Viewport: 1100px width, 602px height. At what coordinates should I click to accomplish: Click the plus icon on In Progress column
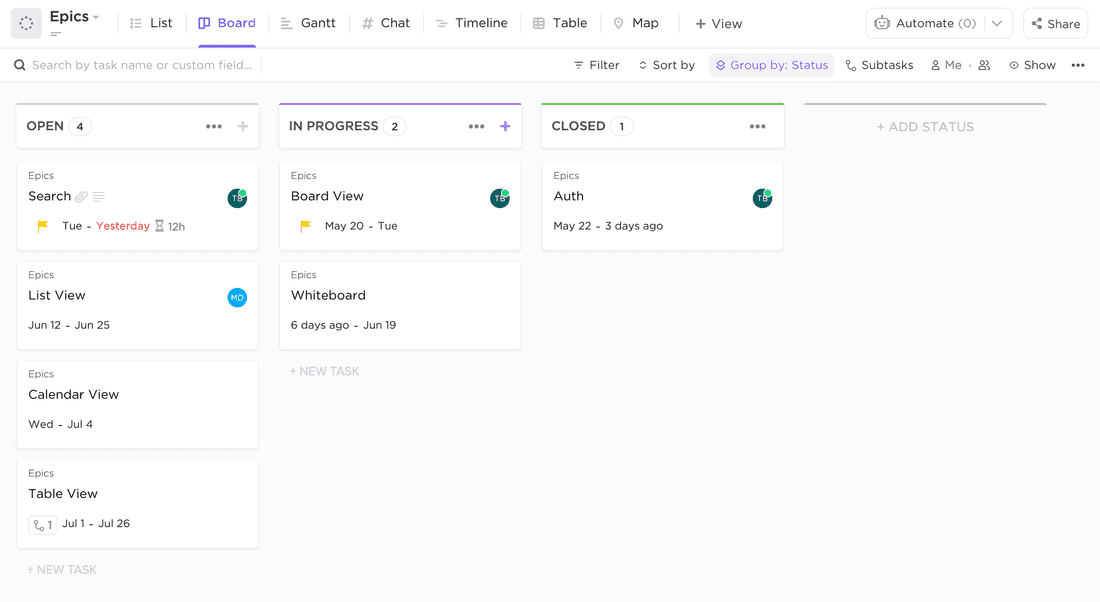pyautogui.click(x=505, y=125)
